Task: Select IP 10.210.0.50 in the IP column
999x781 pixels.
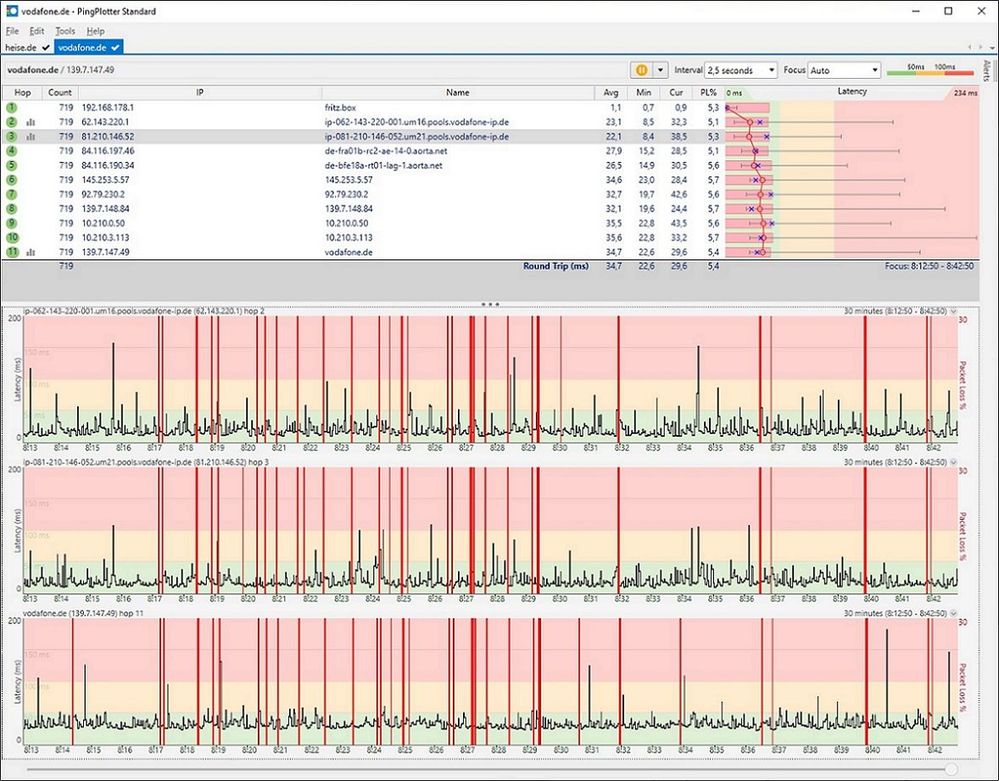Action: pos(103,223)
